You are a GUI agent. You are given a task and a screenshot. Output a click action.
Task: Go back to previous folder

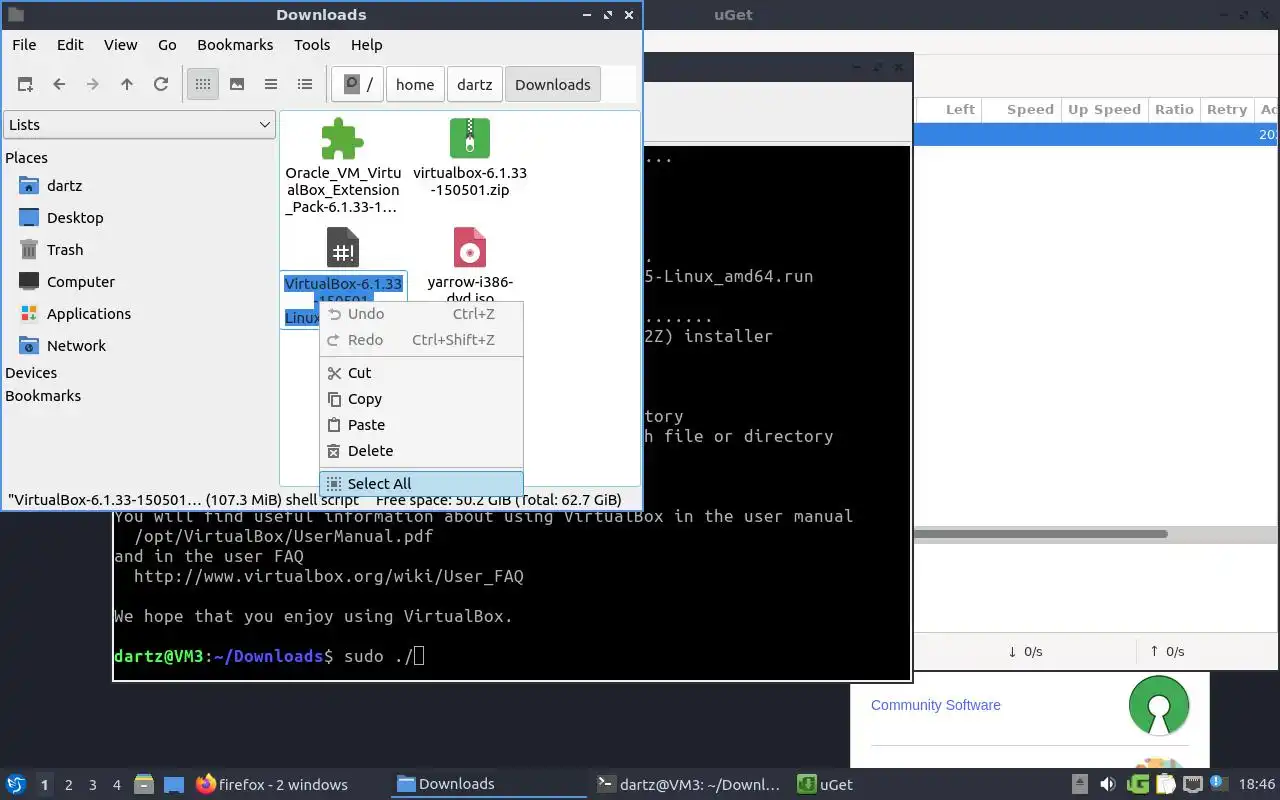pyautogui.click(x=59, y=85)
